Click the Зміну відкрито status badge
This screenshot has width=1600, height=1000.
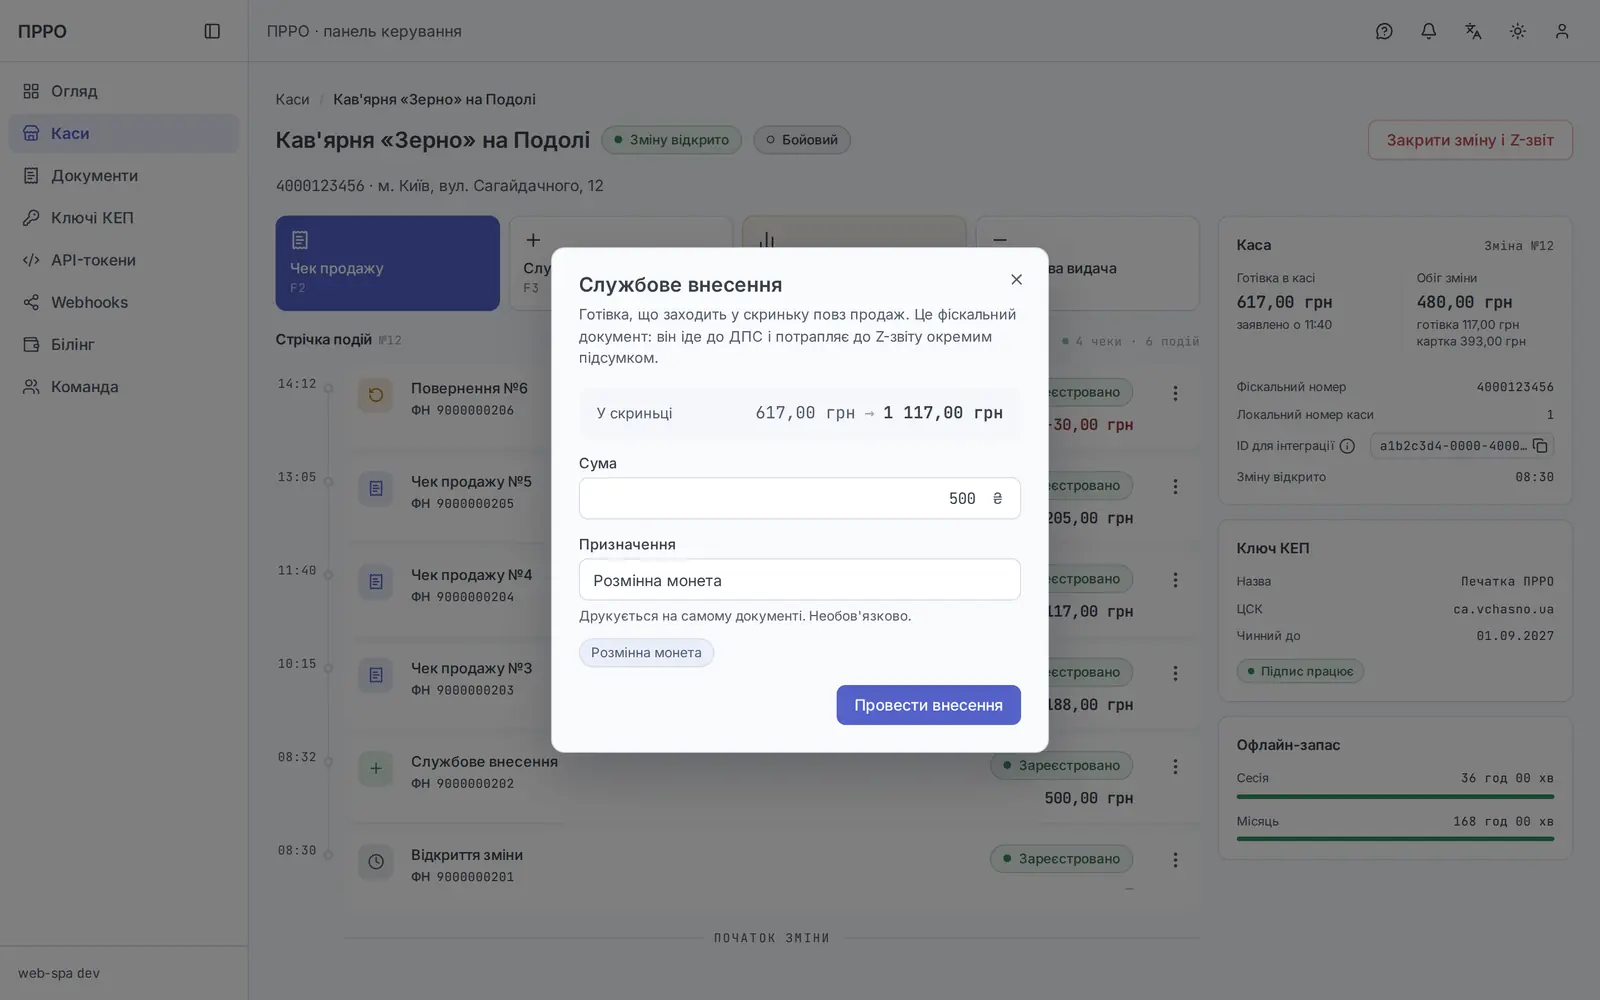pos(671,140)
